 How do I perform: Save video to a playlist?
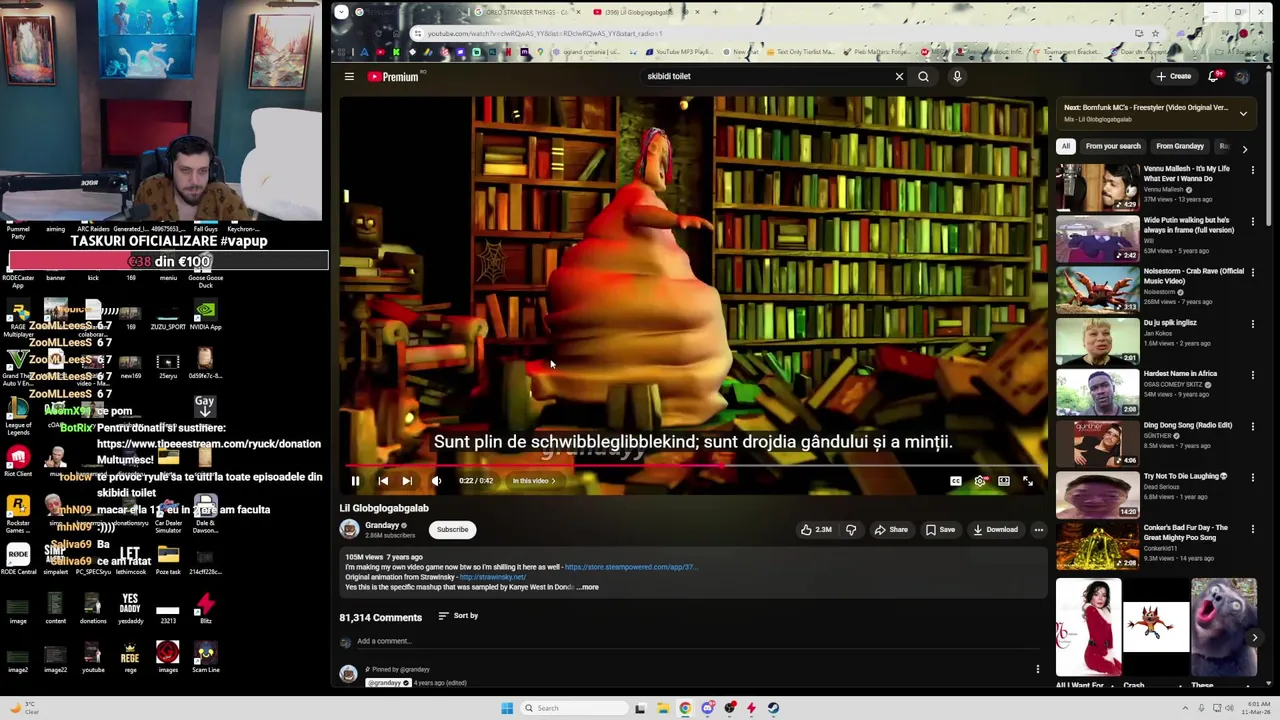(x=940, y=530)
